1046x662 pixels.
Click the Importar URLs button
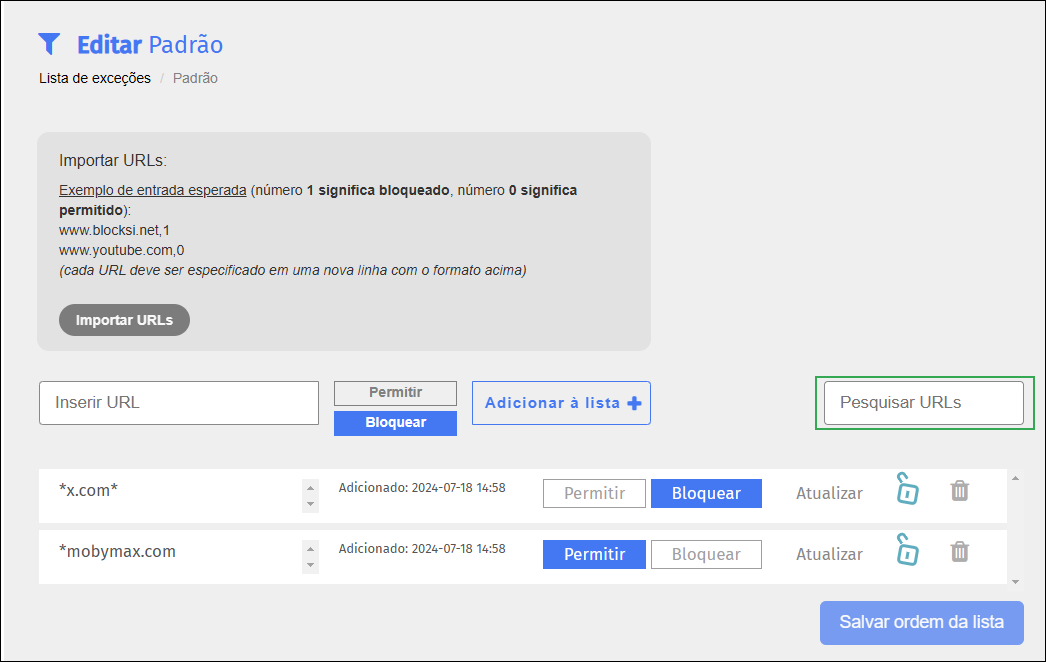(x=124, y=320)
